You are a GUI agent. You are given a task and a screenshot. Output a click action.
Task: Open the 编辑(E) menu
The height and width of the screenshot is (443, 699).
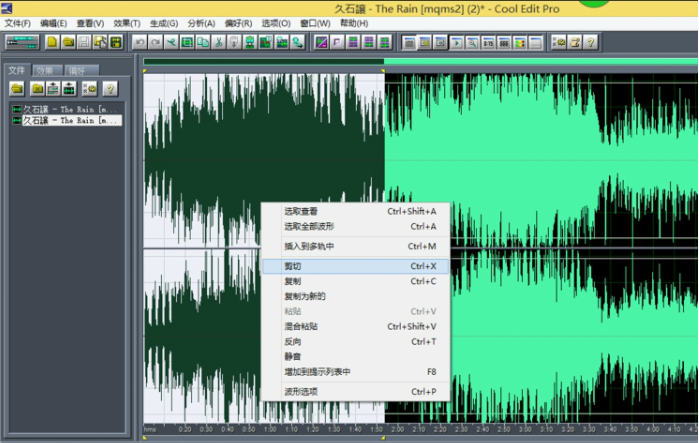tap(53, 23)
